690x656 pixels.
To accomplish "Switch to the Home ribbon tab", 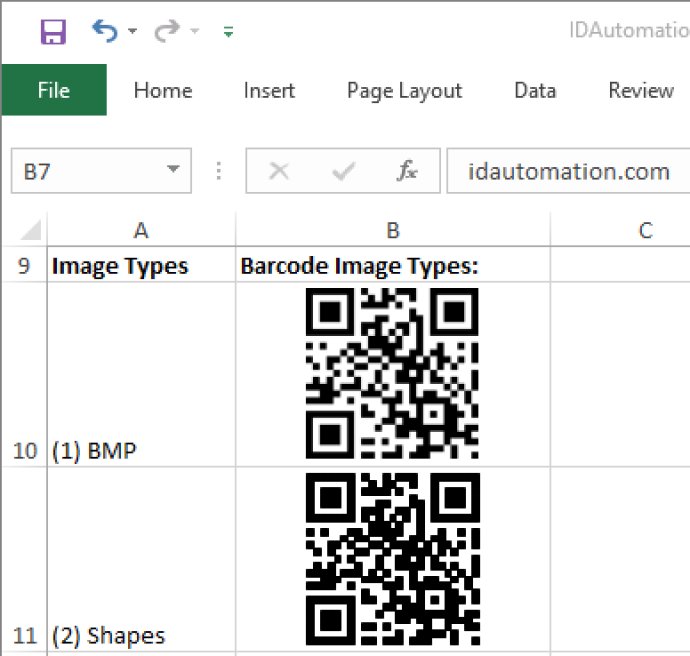I will 163,91.
